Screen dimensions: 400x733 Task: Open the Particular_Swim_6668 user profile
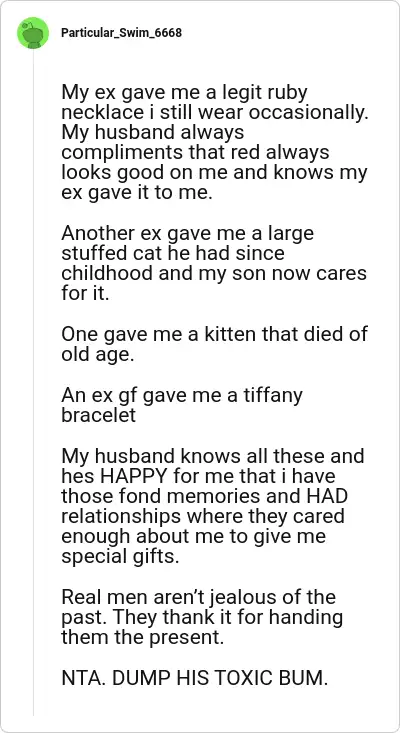[121, 33]
